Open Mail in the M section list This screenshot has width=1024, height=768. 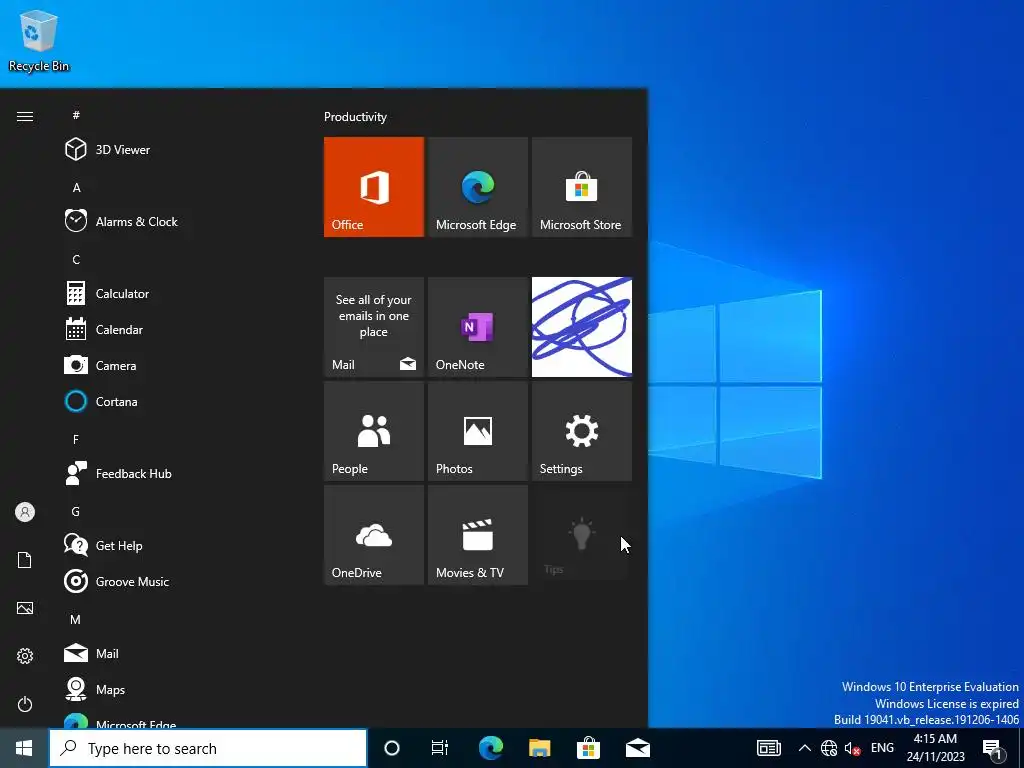pos(176,653)
